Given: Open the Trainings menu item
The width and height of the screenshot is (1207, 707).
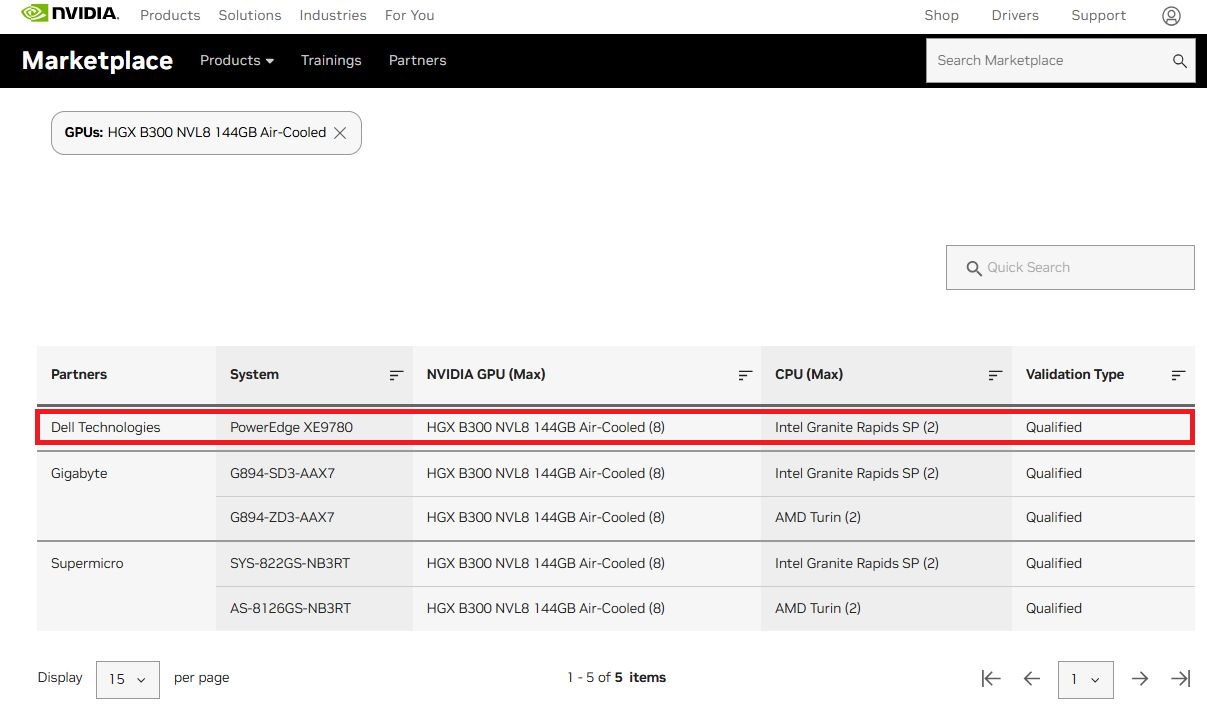Looking at the screenshot, I should pos(331,61).
